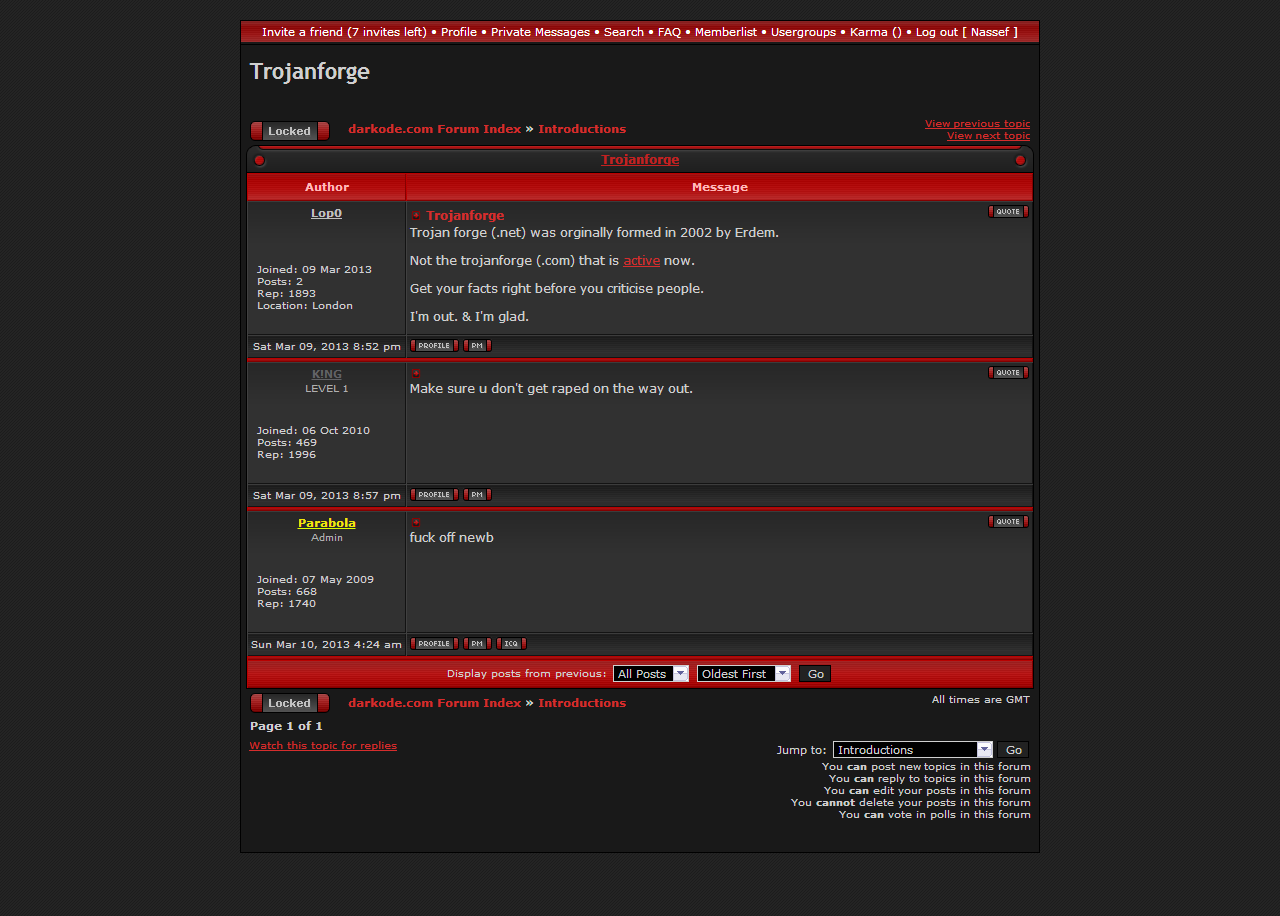This screenshot has height=916, width=1280.
Task: Open Lop0's Profile icon button
Action: click(434, 346)
